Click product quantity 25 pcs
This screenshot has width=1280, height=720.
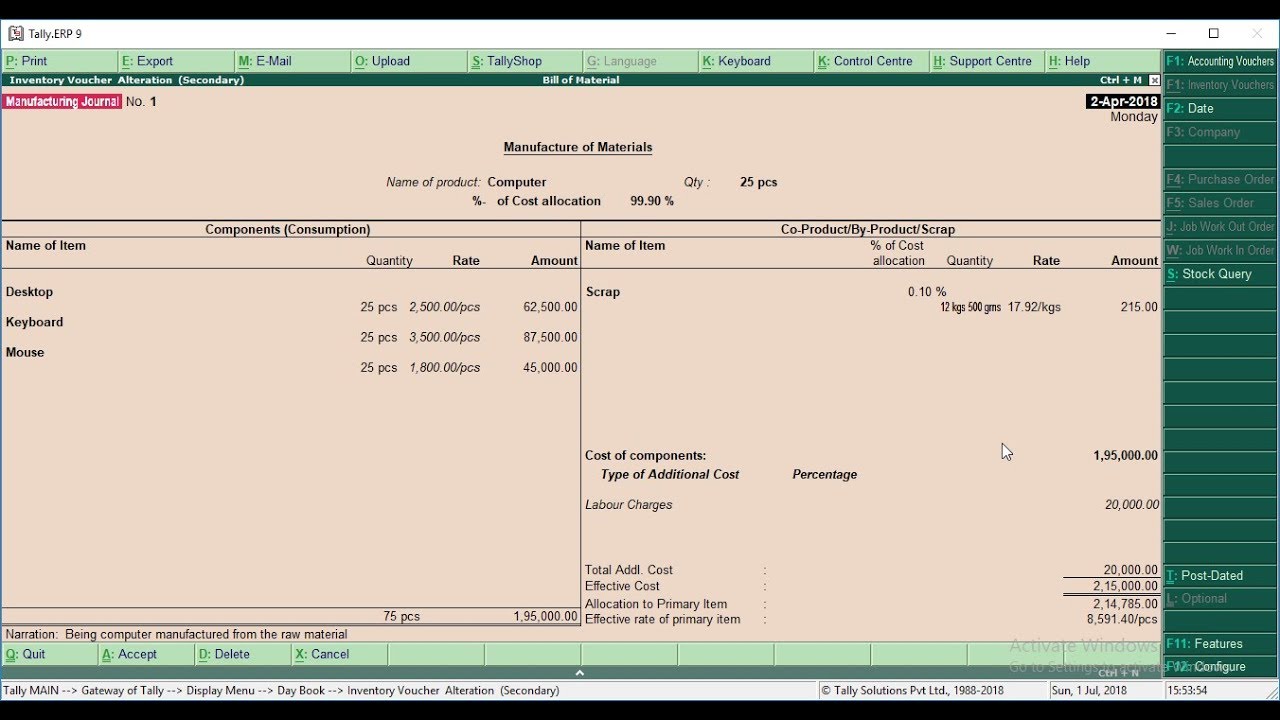(x=758, y=182)
